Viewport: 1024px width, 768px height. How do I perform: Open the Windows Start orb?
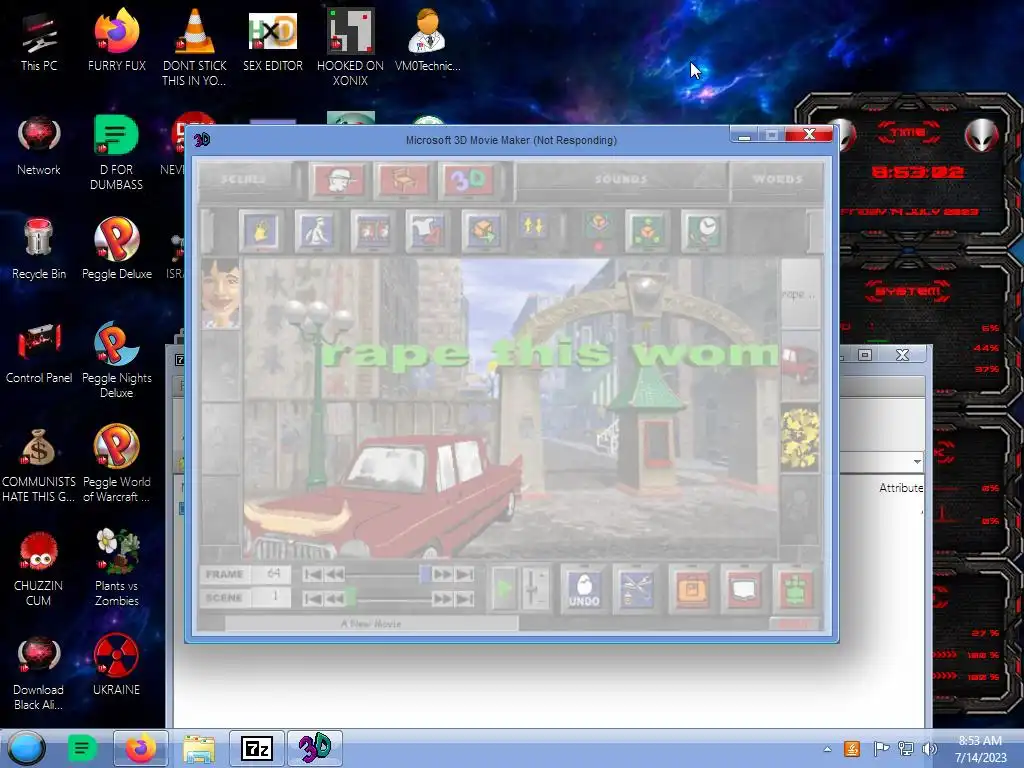click(x=27, y=748)
